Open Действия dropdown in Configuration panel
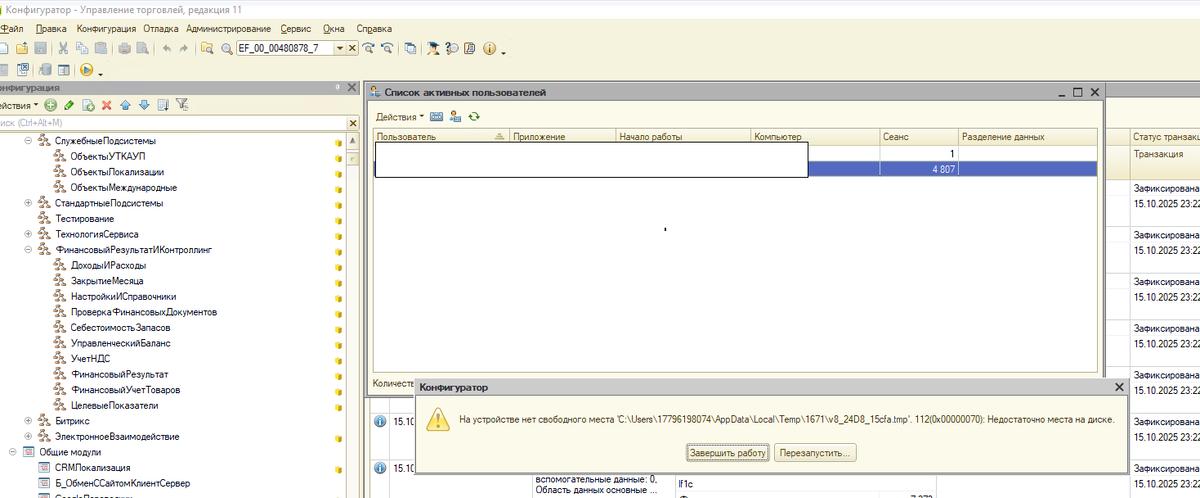This screenshot has height=498, width=1200. pyautogui.click(x=19, y=105)
